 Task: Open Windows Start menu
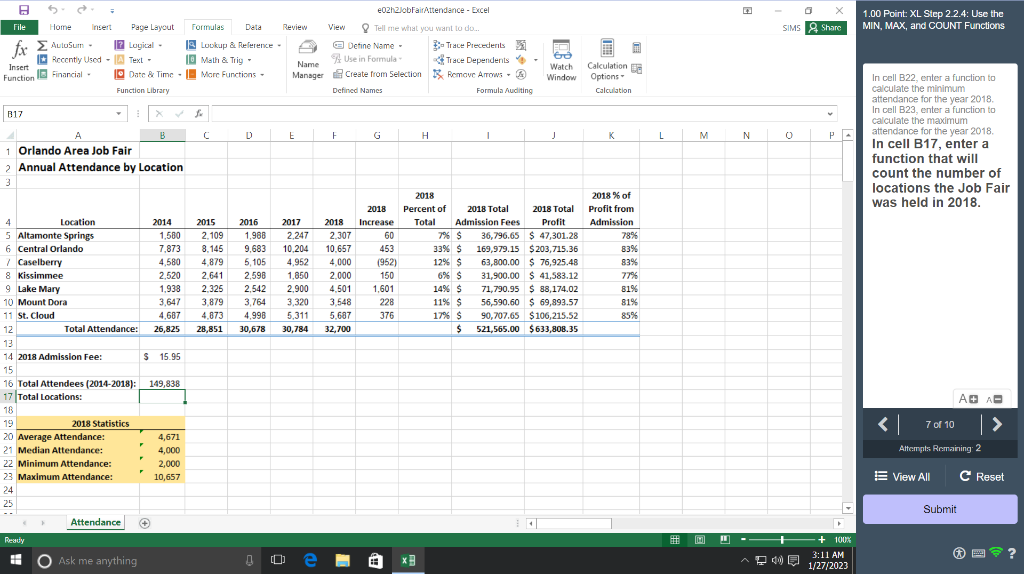coord(16,560)
